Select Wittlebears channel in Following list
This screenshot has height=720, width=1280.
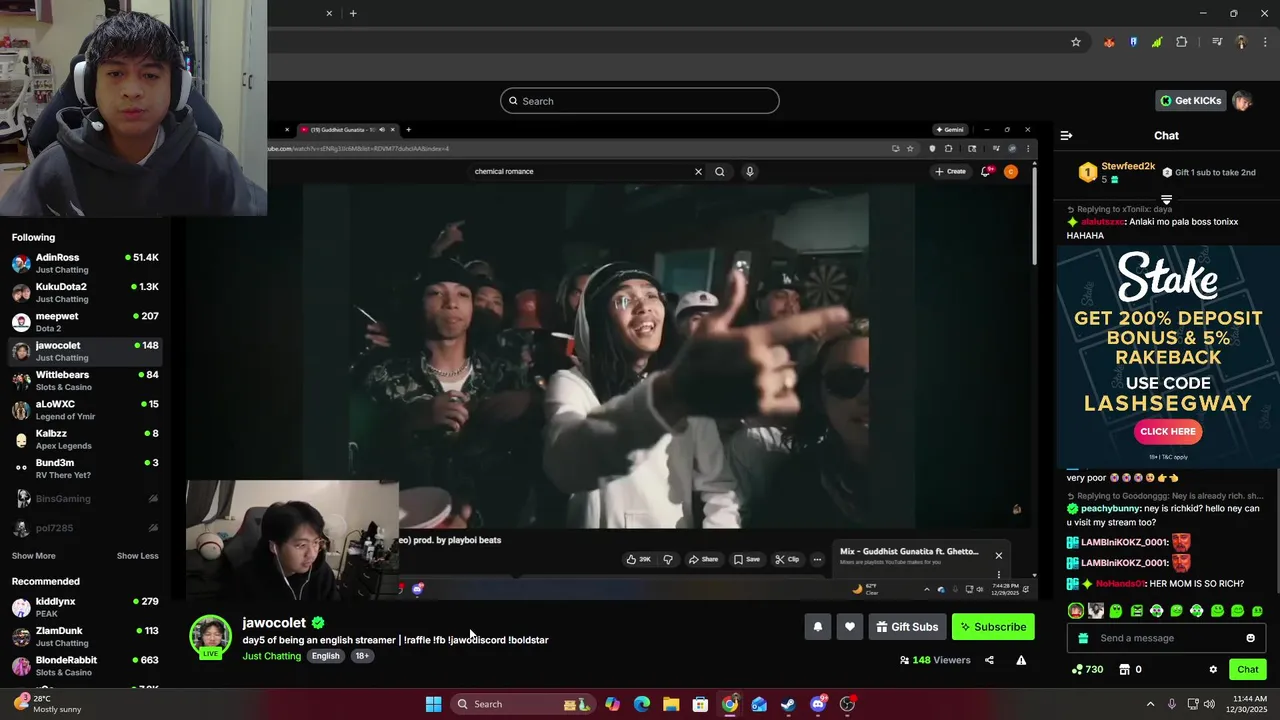coord(86,380)
